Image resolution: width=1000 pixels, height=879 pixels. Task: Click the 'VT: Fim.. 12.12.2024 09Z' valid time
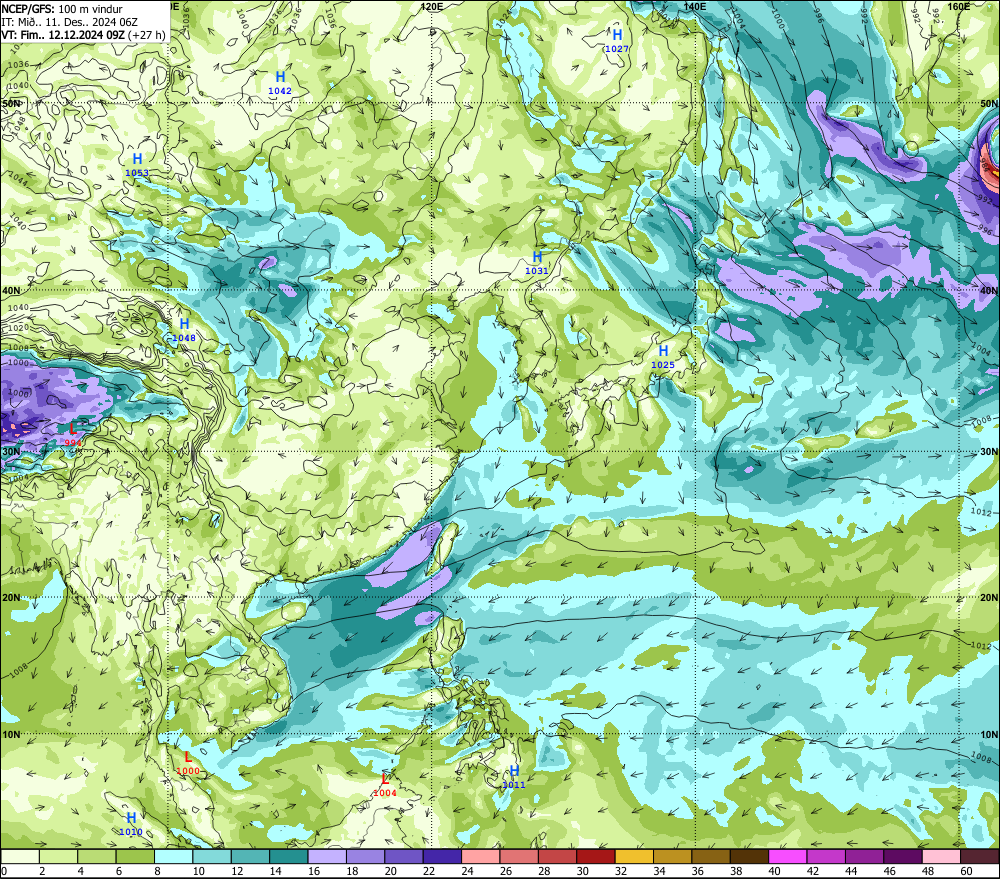[x=63, y=34]
